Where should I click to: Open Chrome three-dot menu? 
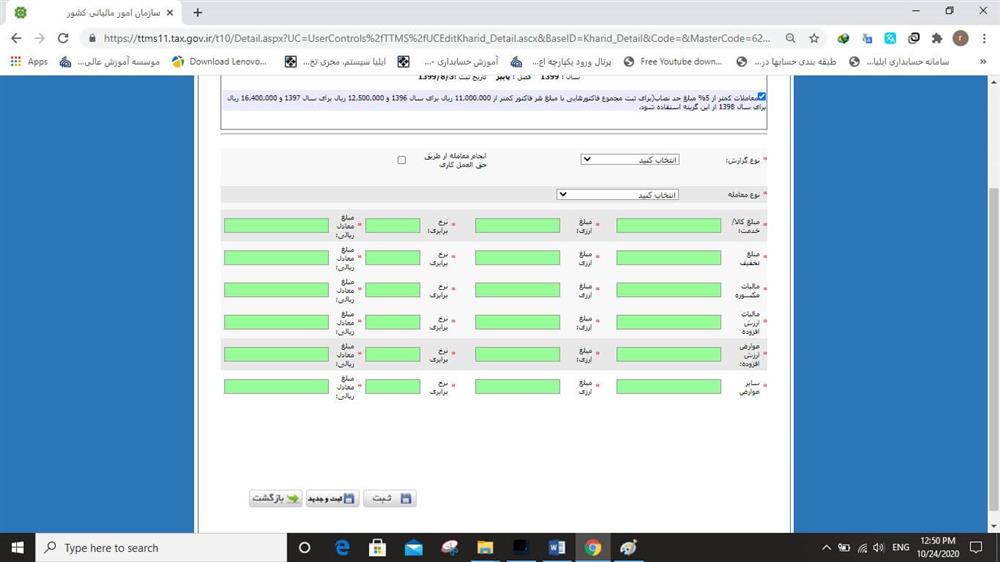click(x=984, y=38)
